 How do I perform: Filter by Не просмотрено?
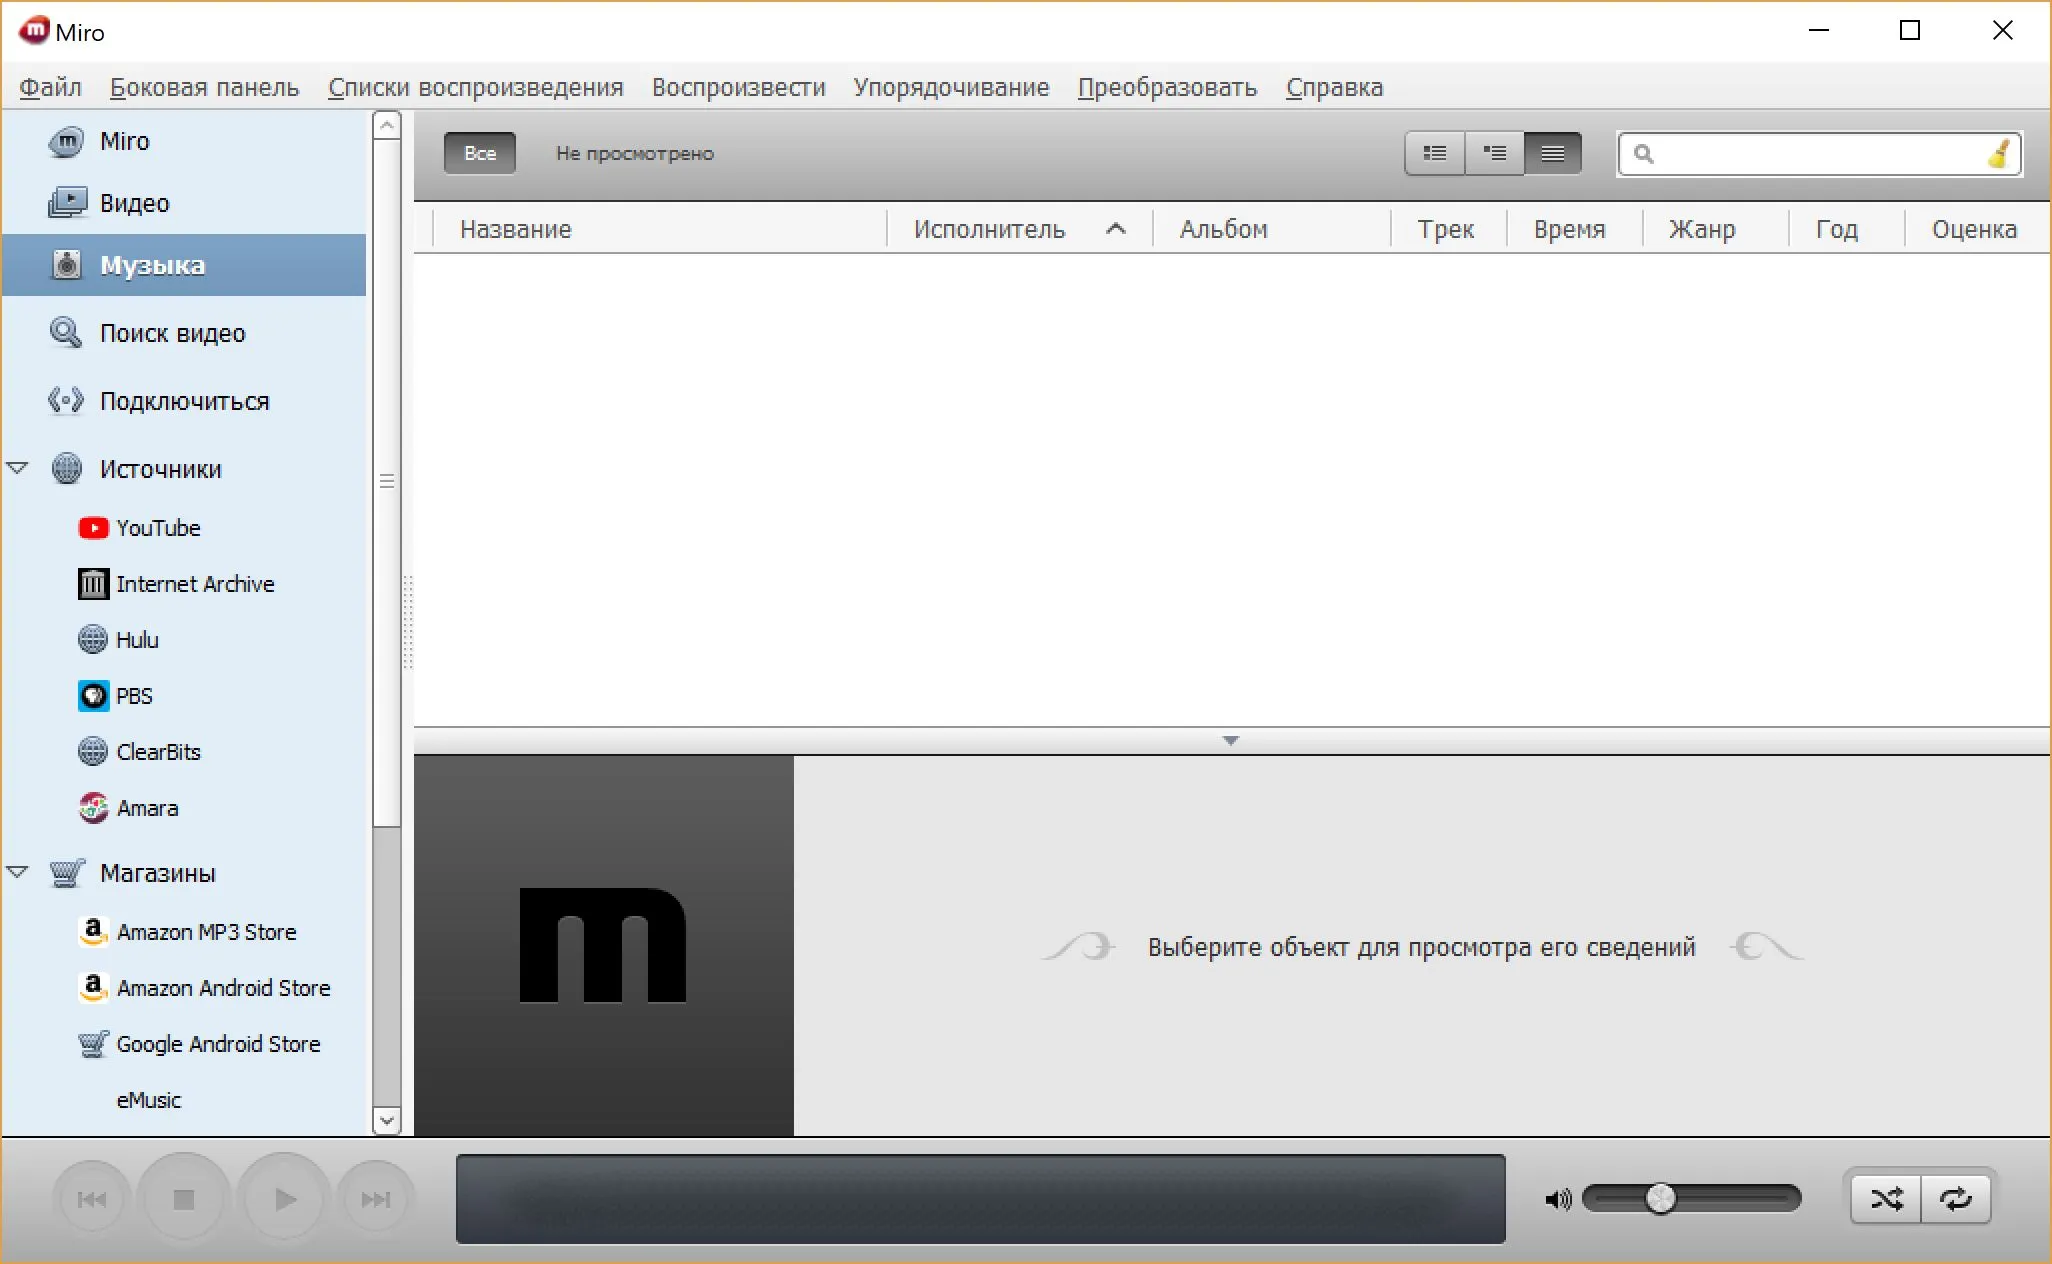coord(635,153)
